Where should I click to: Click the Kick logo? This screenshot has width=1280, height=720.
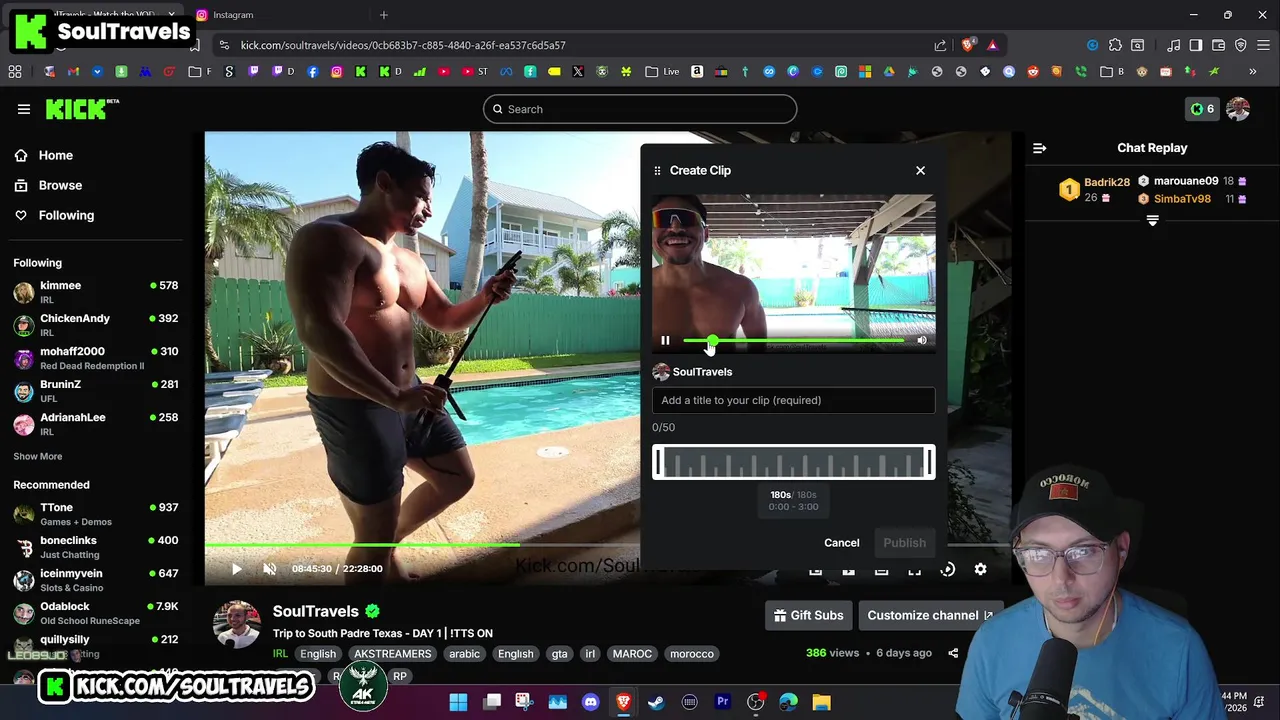coord(82,109)
